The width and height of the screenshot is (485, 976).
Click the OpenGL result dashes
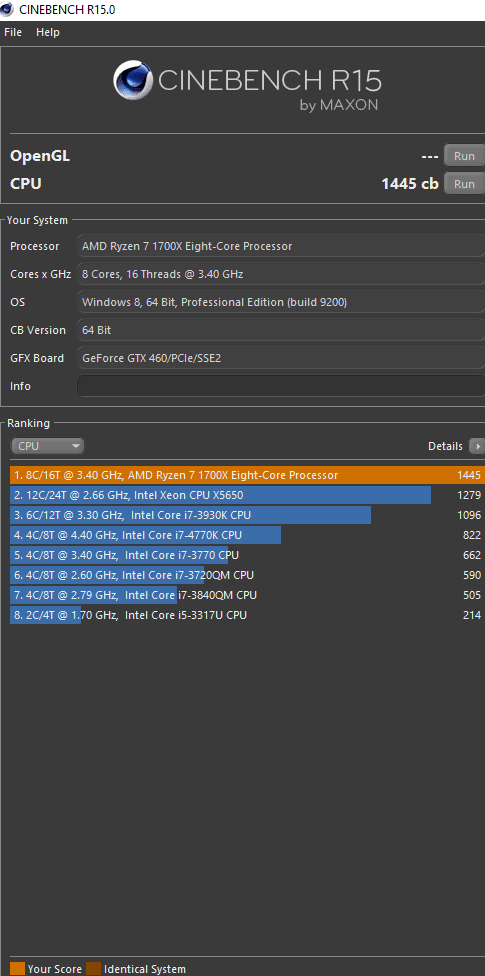pyautogui.click(x=430, y=156)
